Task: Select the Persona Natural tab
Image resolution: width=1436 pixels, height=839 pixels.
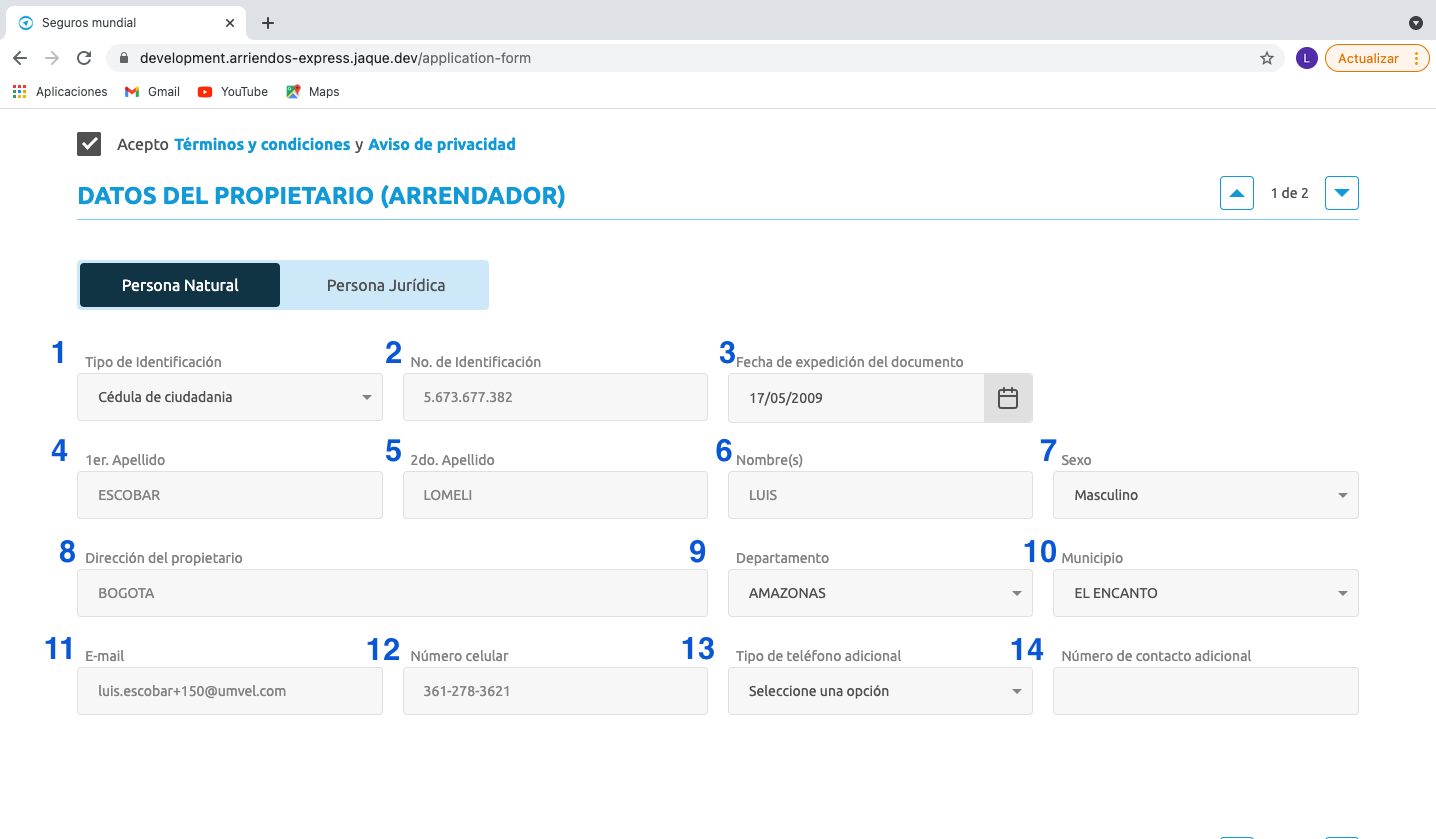Action: (x=180, y=285)
